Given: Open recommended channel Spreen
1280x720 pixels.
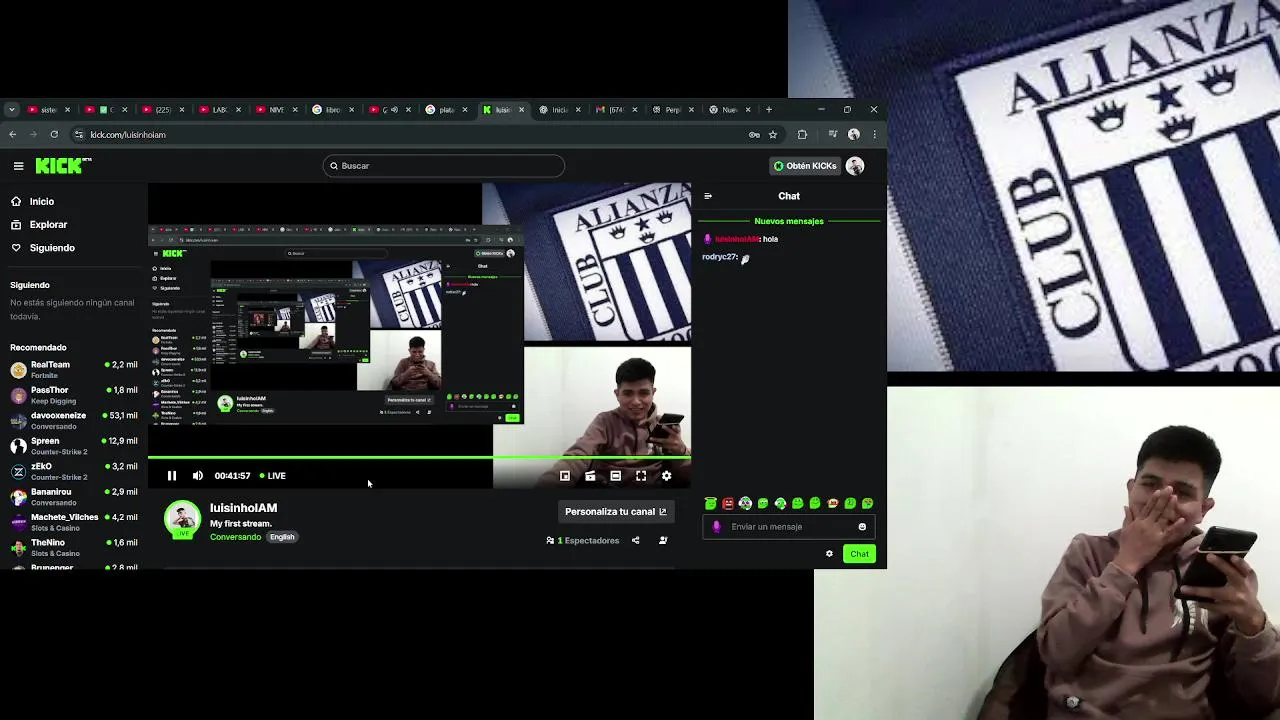Looking at the screenshot, I should pyautogui.click(x=74, y=446).
